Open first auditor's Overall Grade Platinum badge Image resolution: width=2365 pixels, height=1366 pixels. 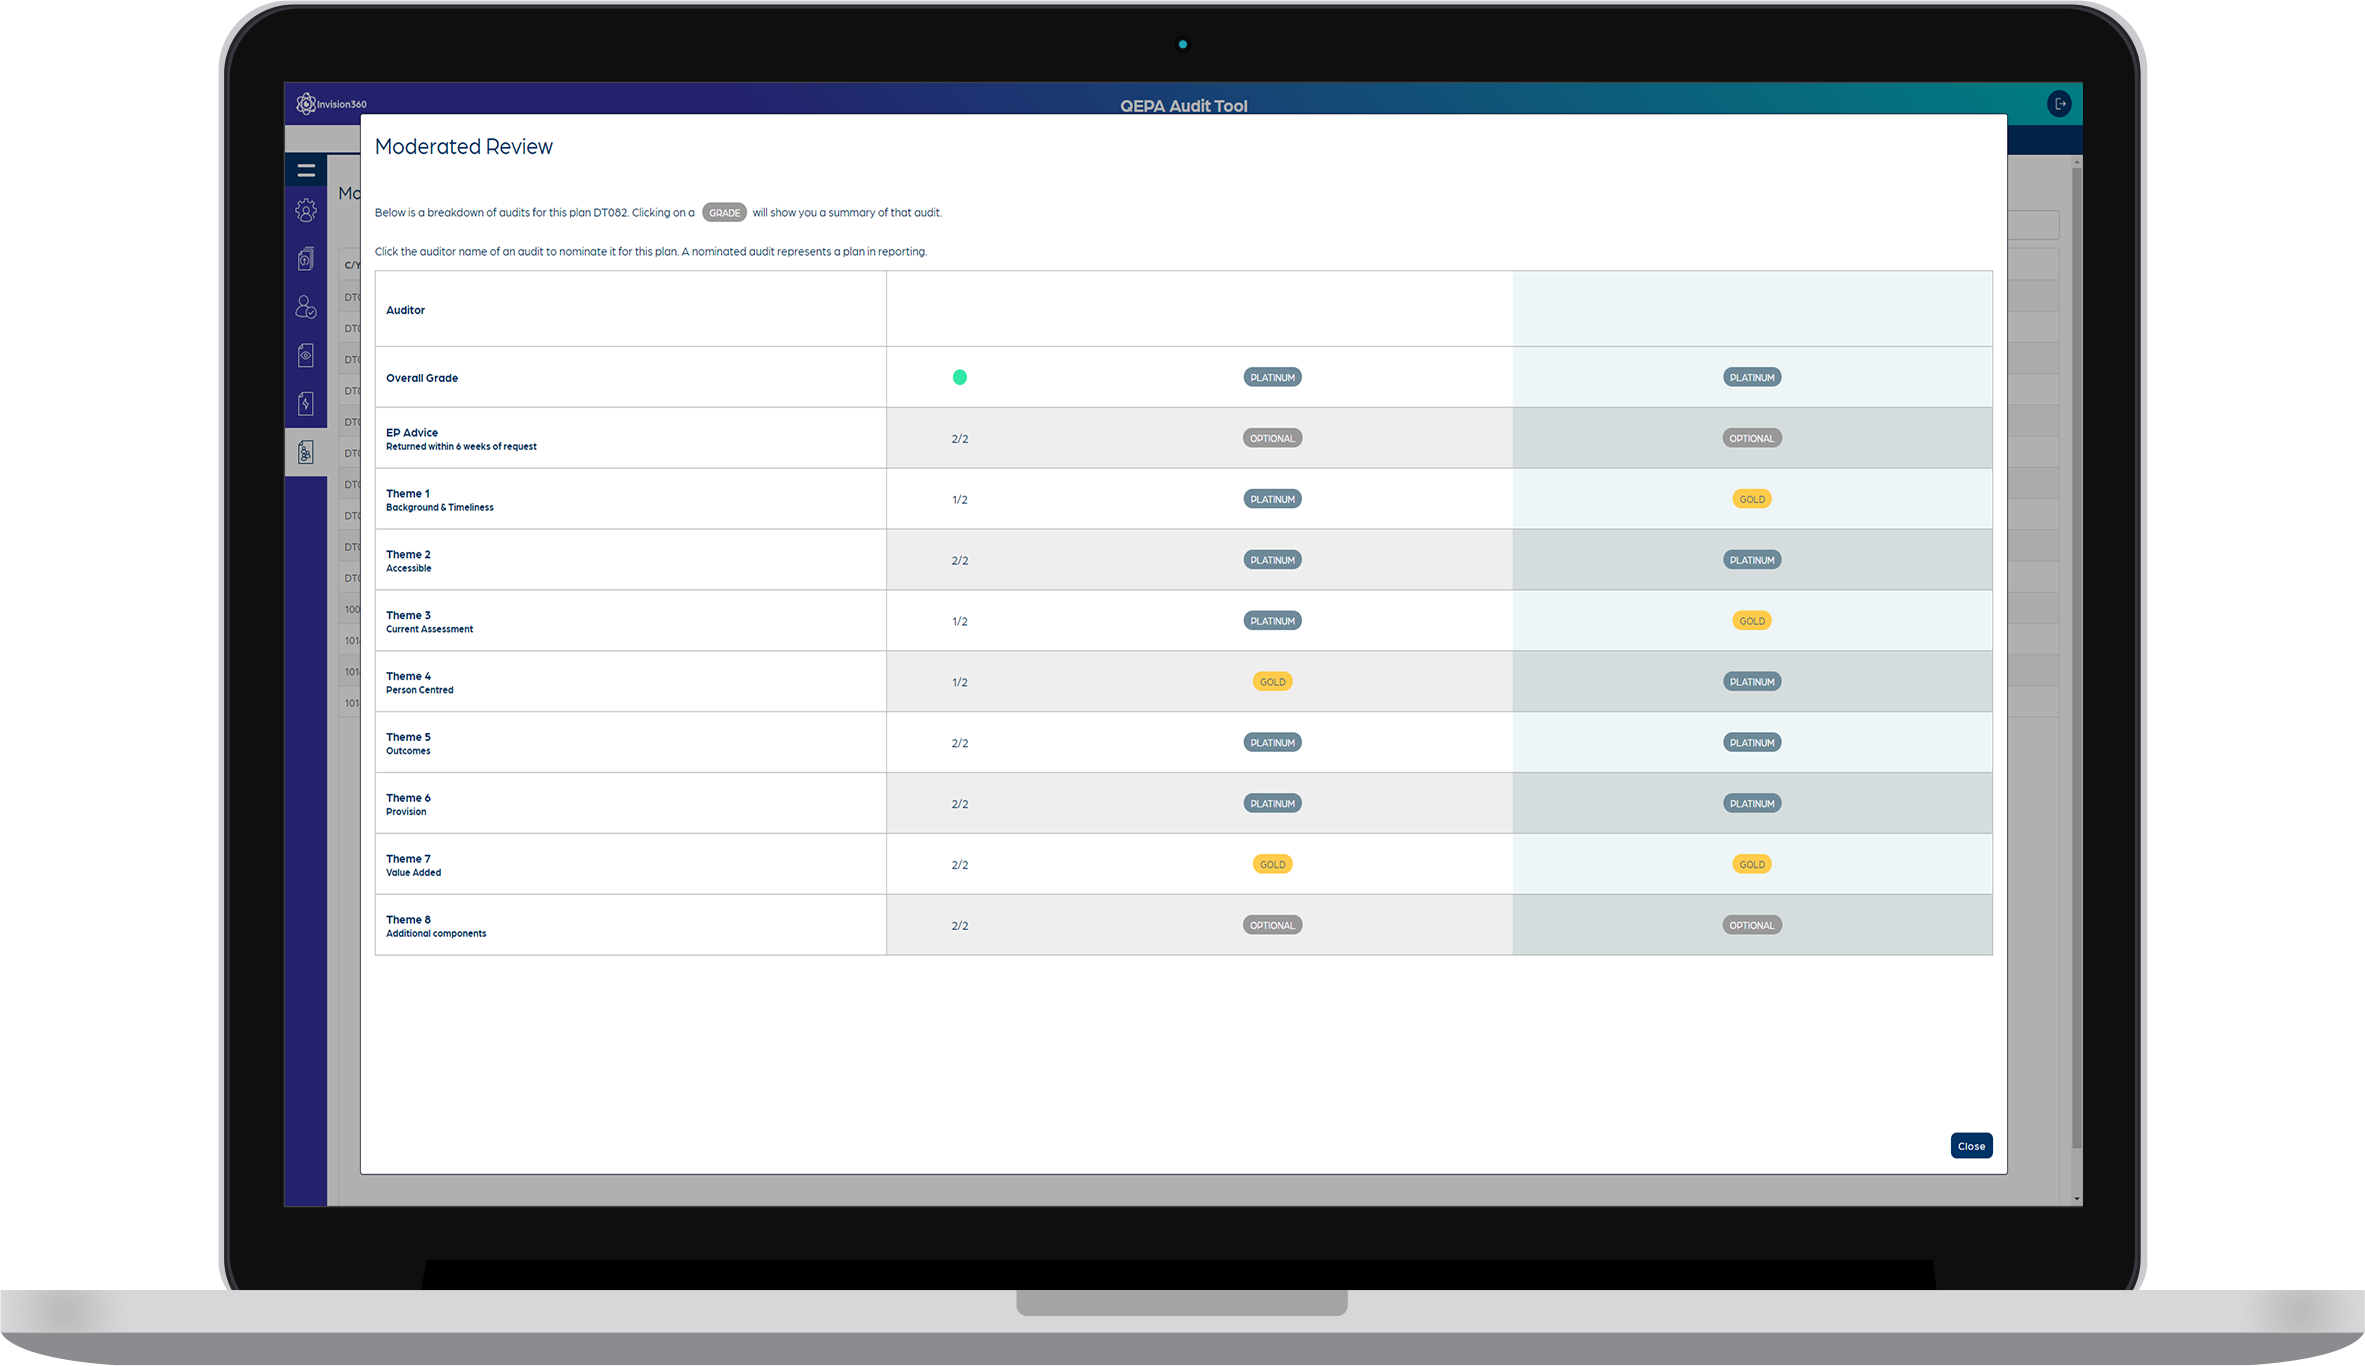(x=1272, y=378)
